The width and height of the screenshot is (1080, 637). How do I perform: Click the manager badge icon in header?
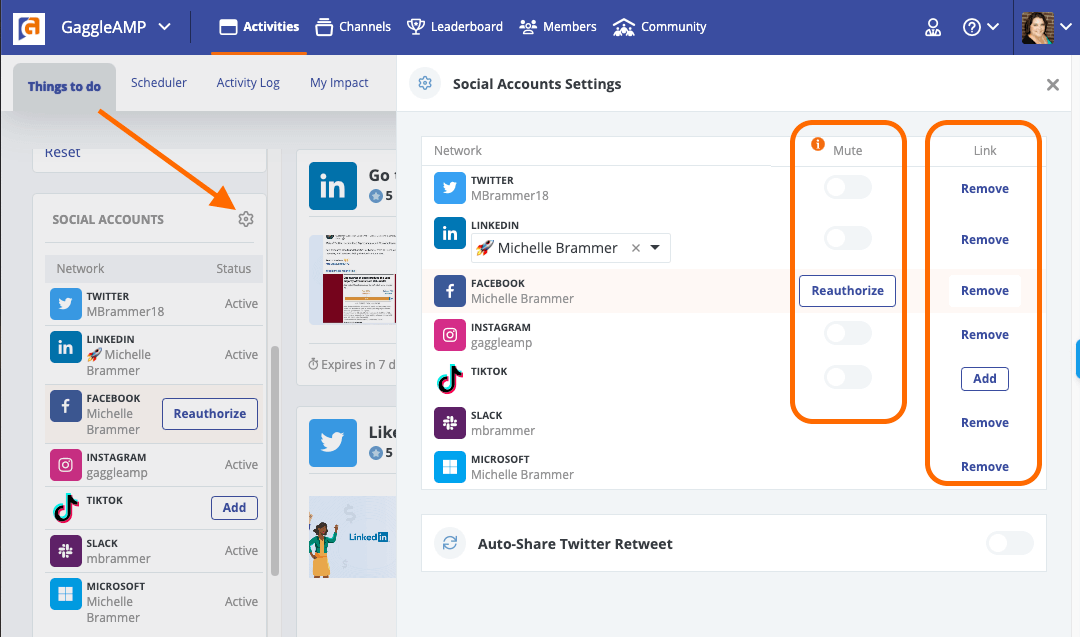[933, 27]
